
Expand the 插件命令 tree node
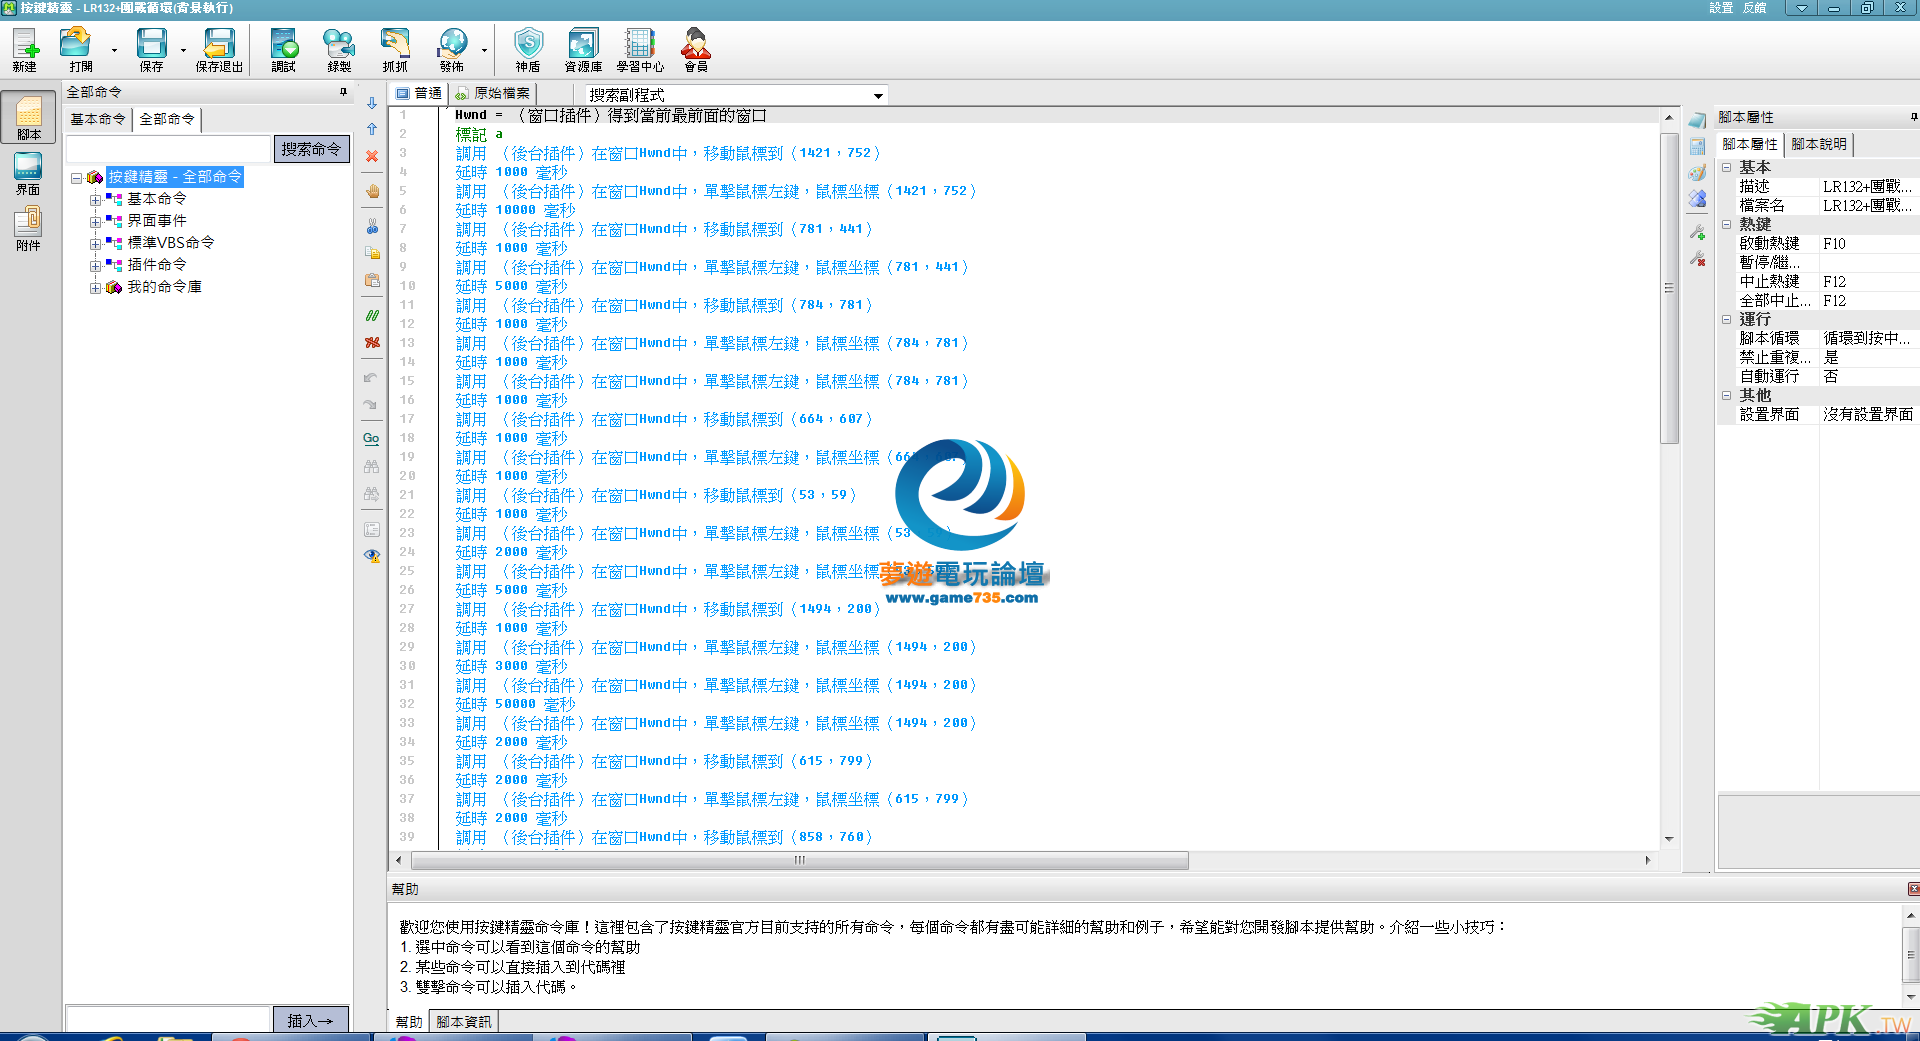click(95, 266)
